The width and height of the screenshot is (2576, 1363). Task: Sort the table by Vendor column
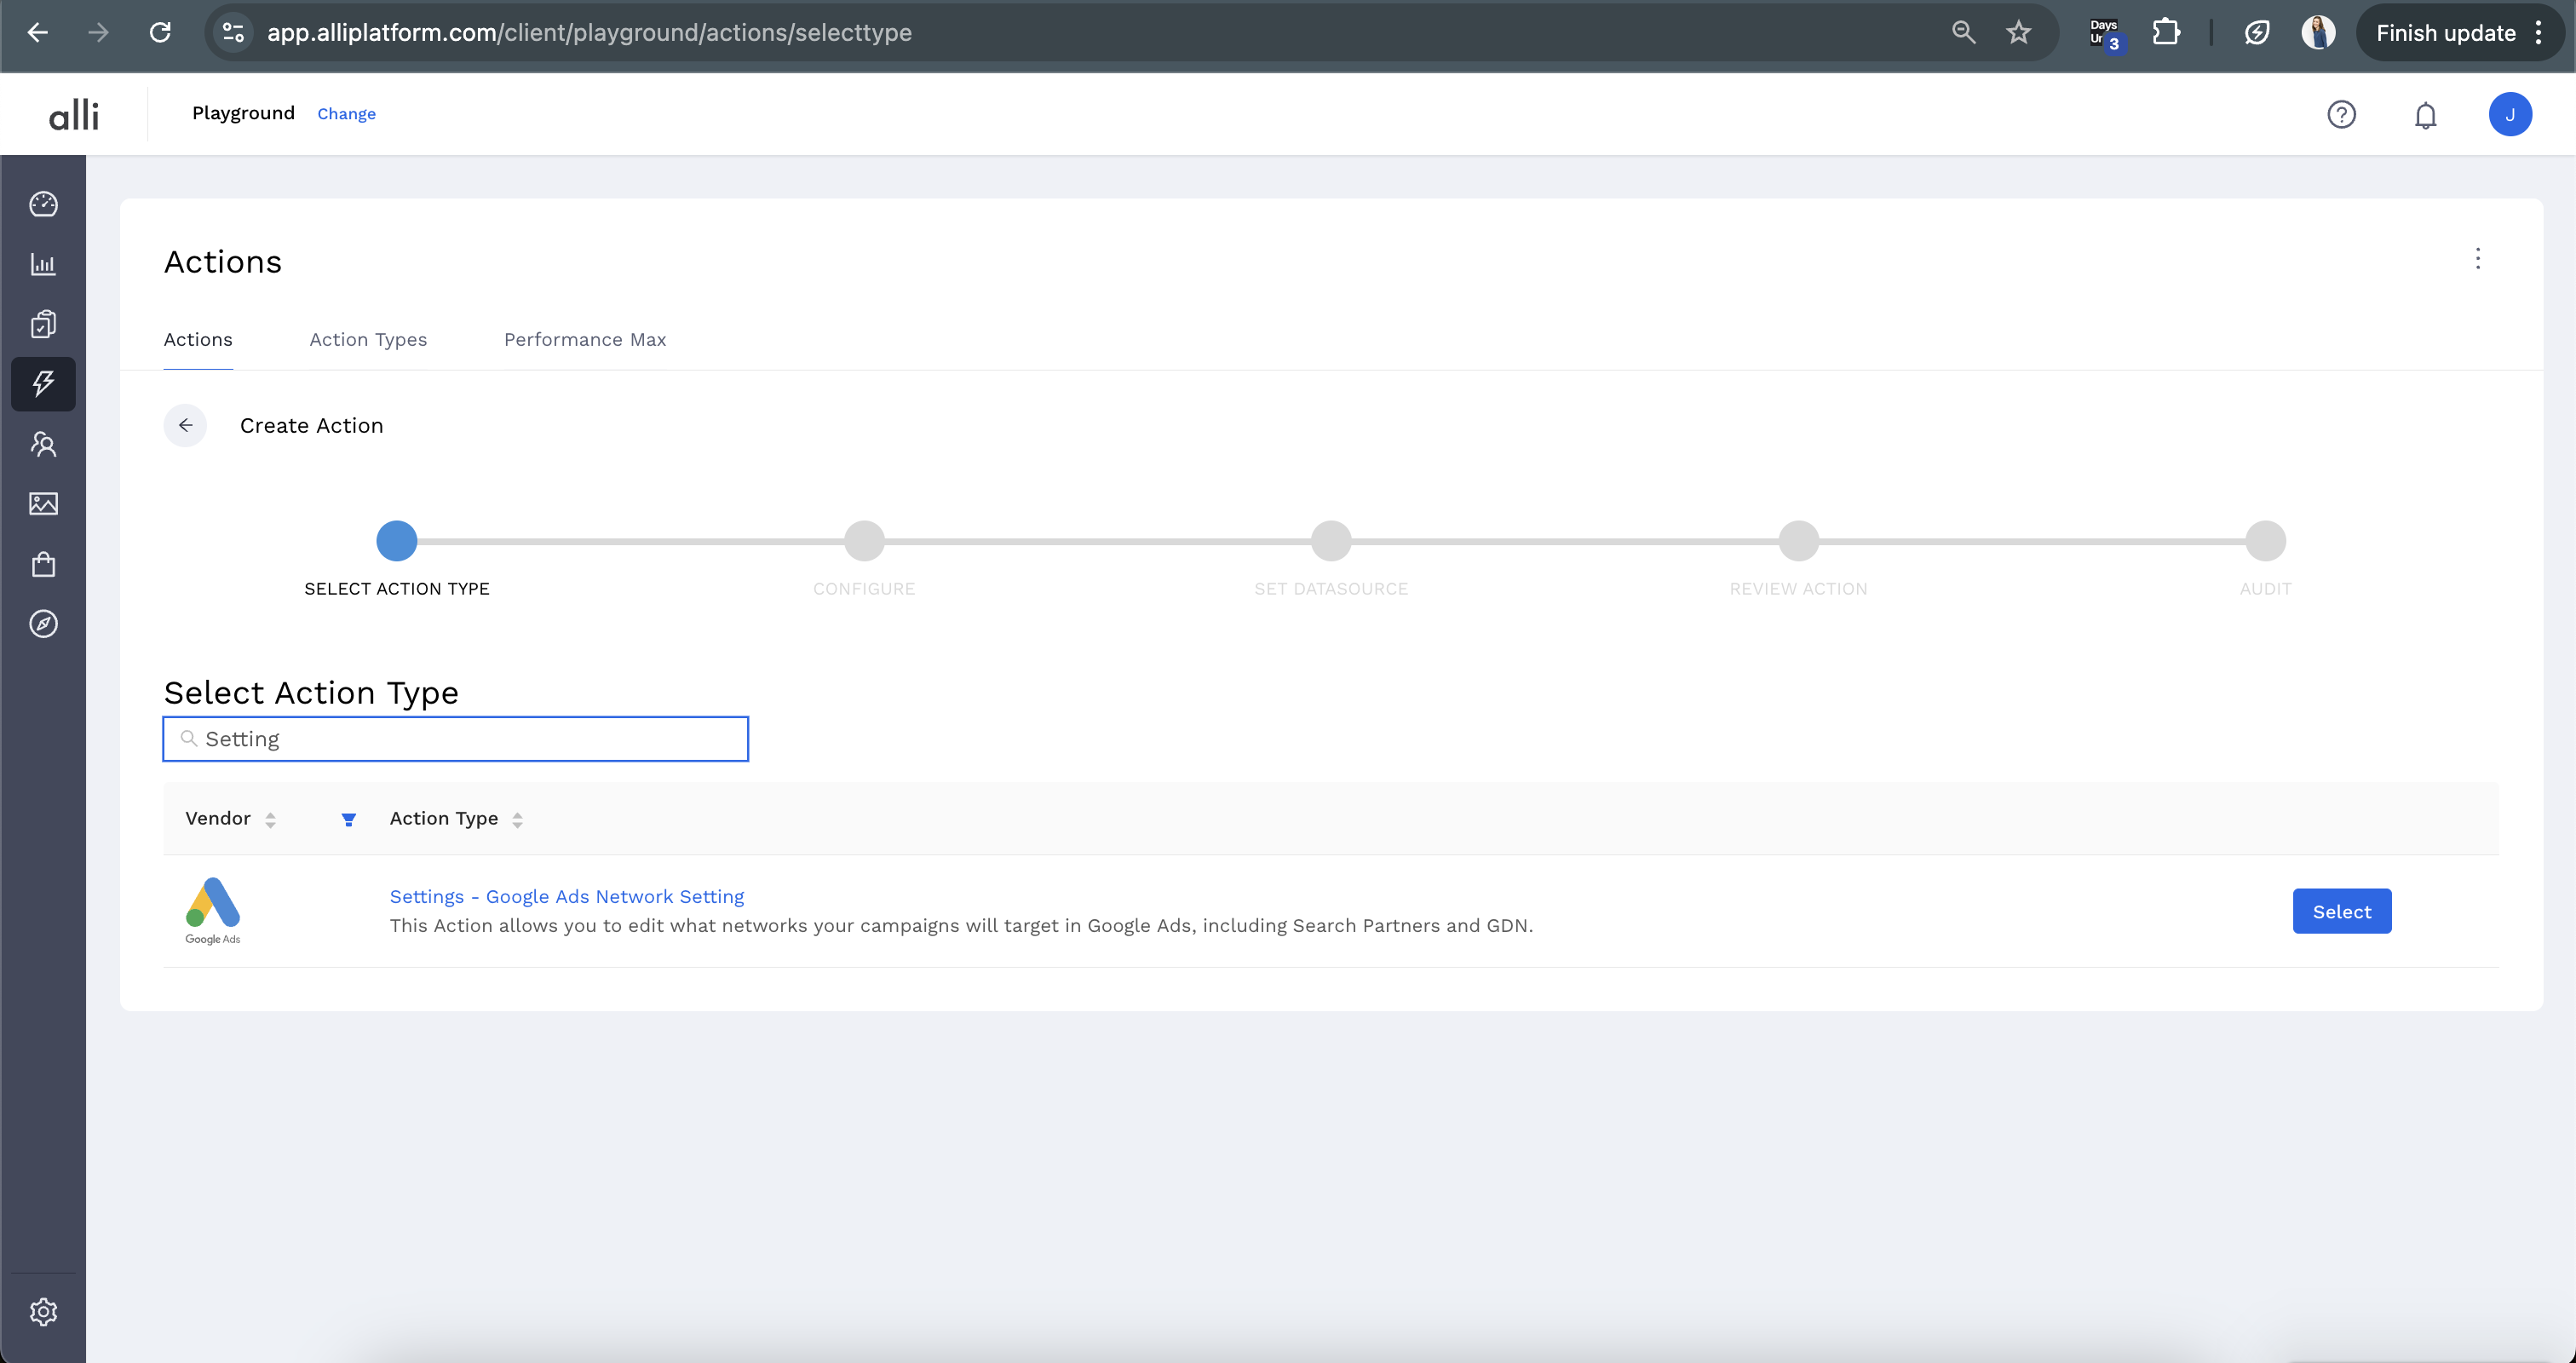[270, 819]
